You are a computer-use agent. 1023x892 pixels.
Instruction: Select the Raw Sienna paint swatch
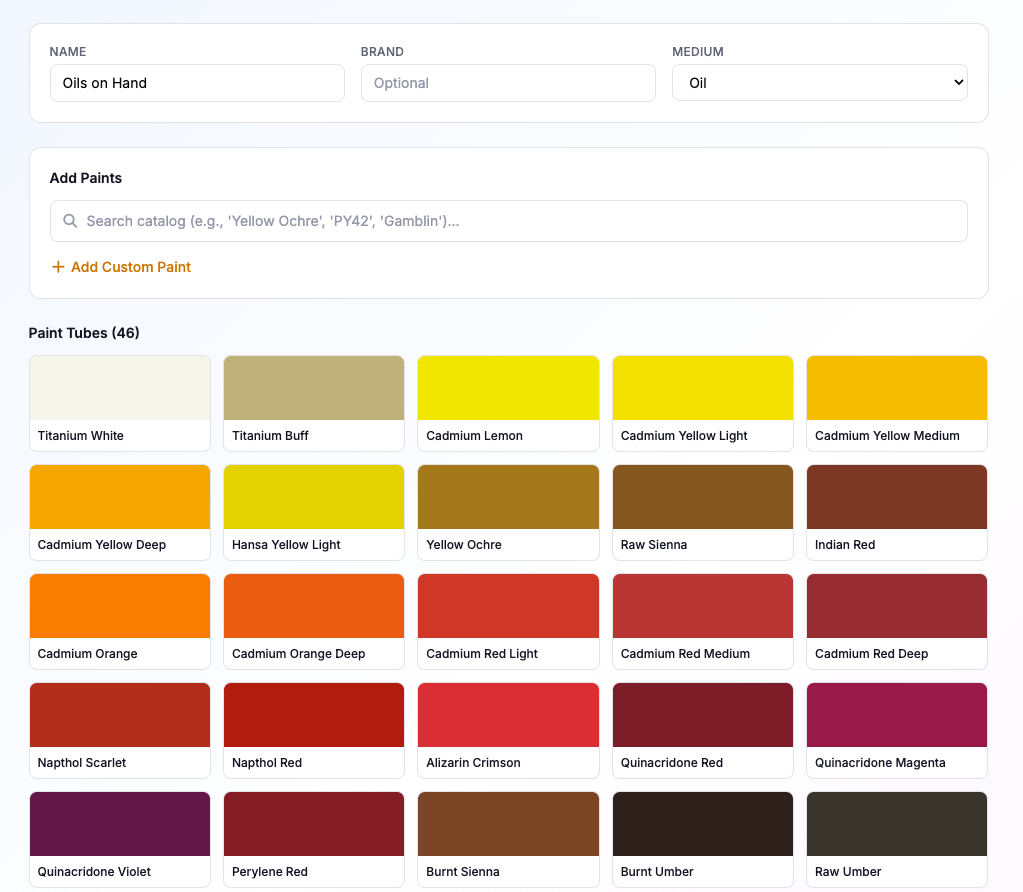[703, 497]
